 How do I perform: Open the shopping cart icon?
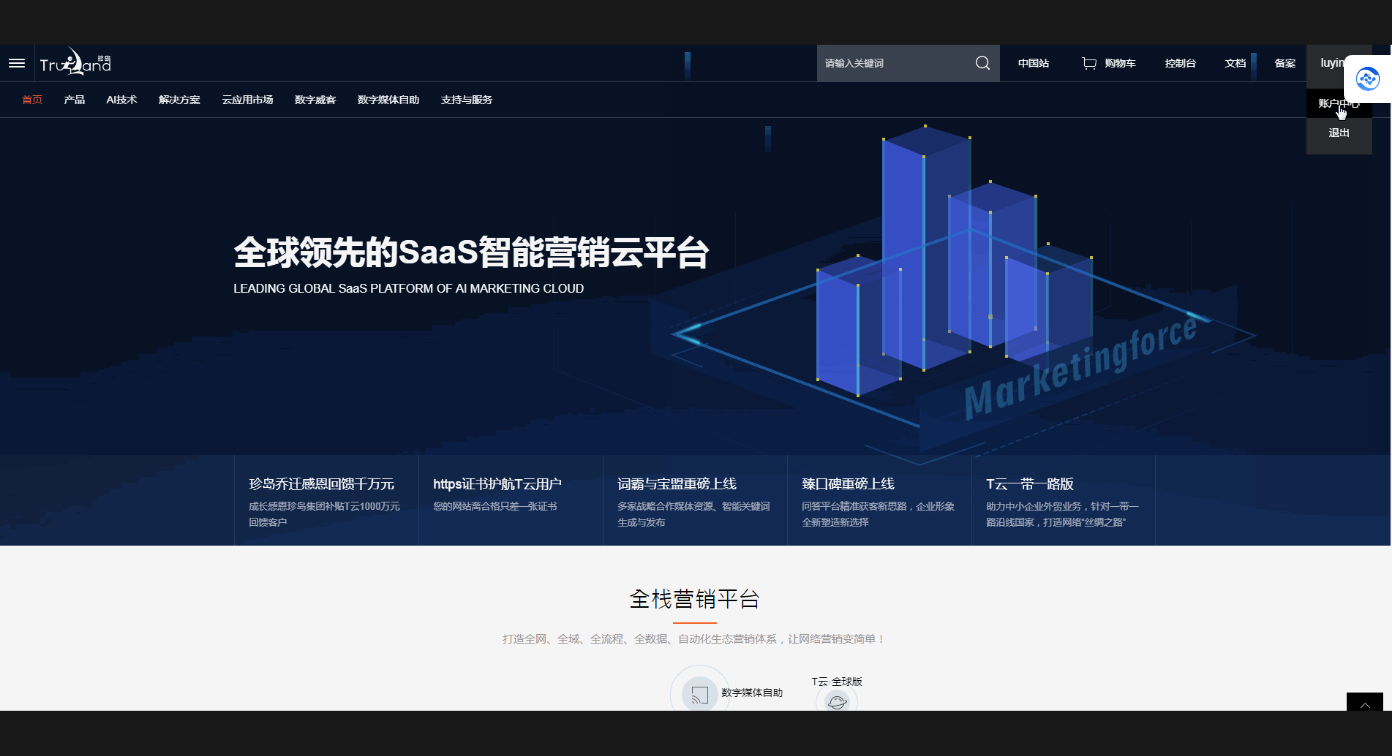pos(1089,63)
